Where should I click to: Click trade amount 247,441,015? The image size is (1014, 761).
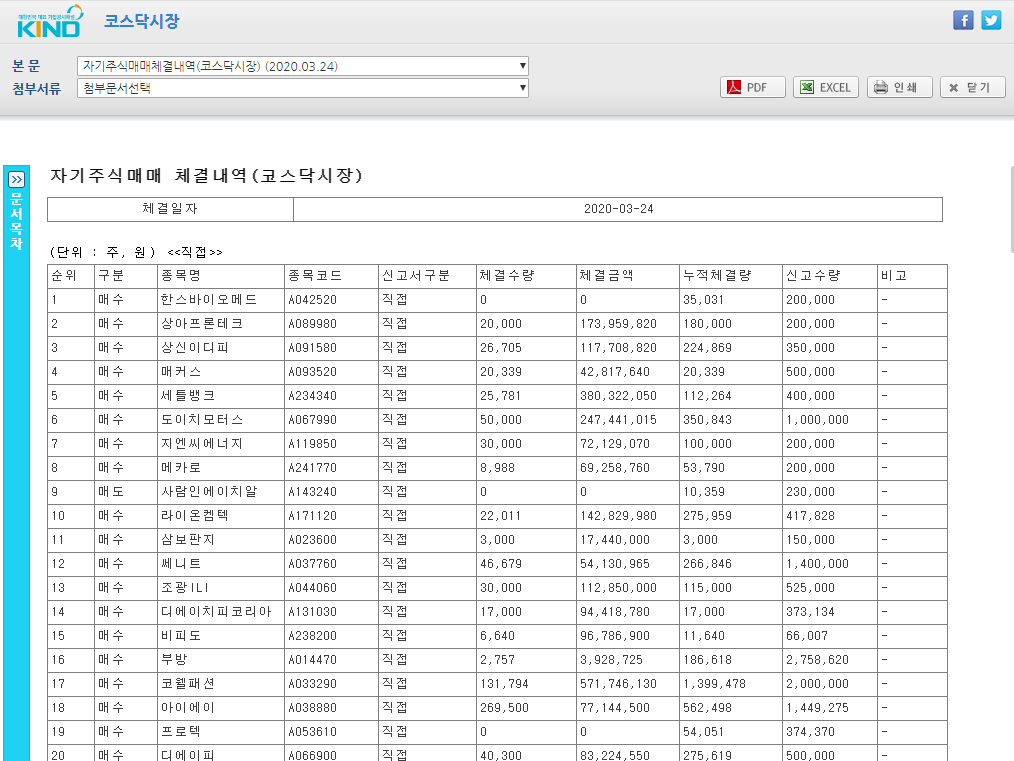[618, 420]
